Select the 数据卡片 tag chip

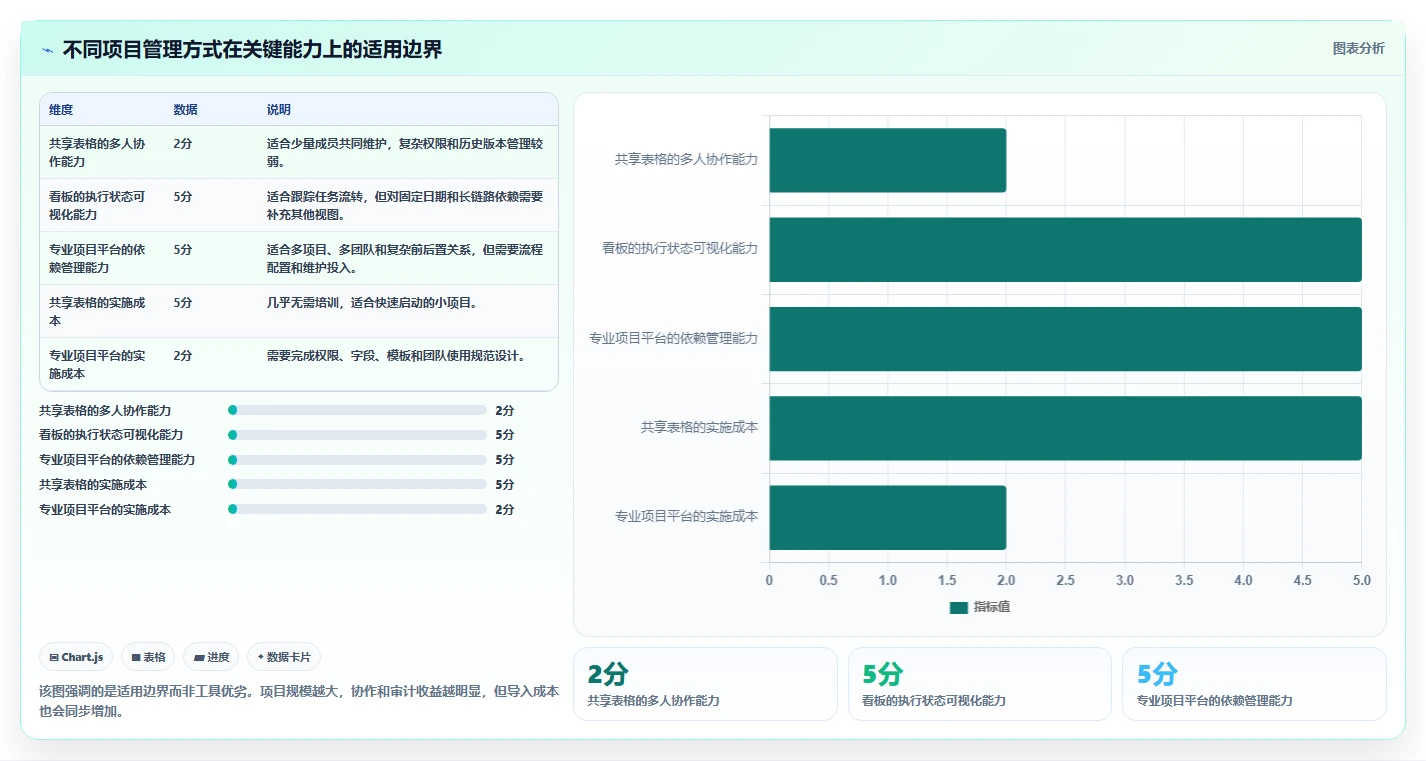click(284, 657)
